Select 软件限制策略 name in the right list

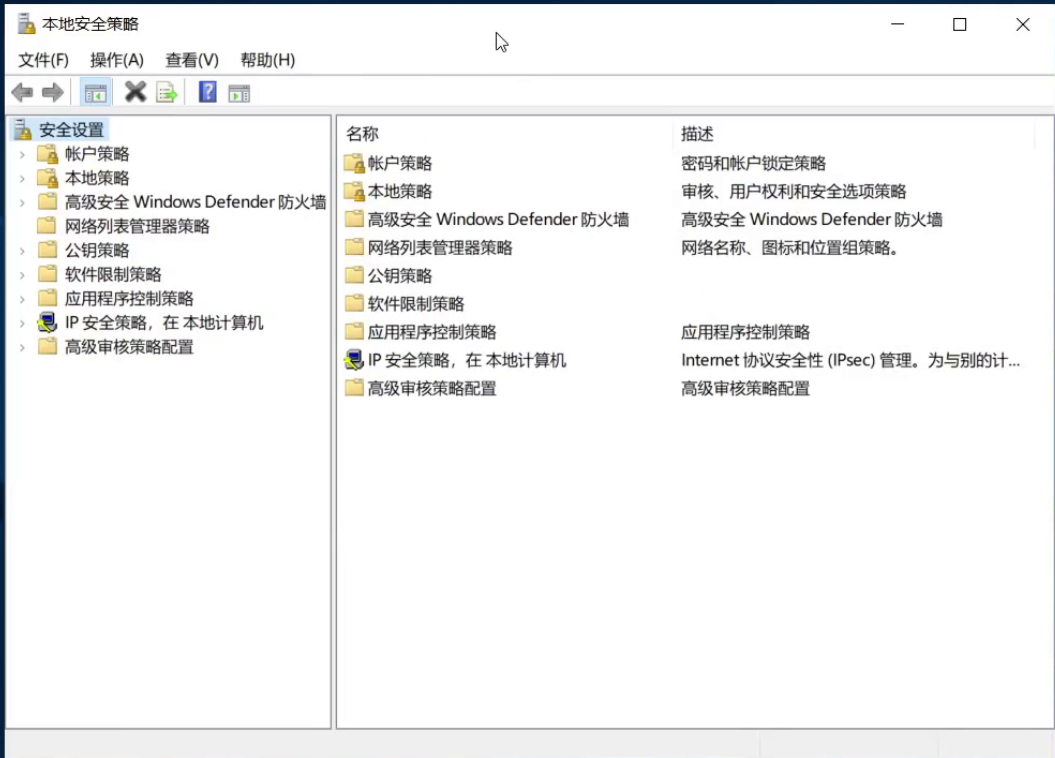click(416, 304)
